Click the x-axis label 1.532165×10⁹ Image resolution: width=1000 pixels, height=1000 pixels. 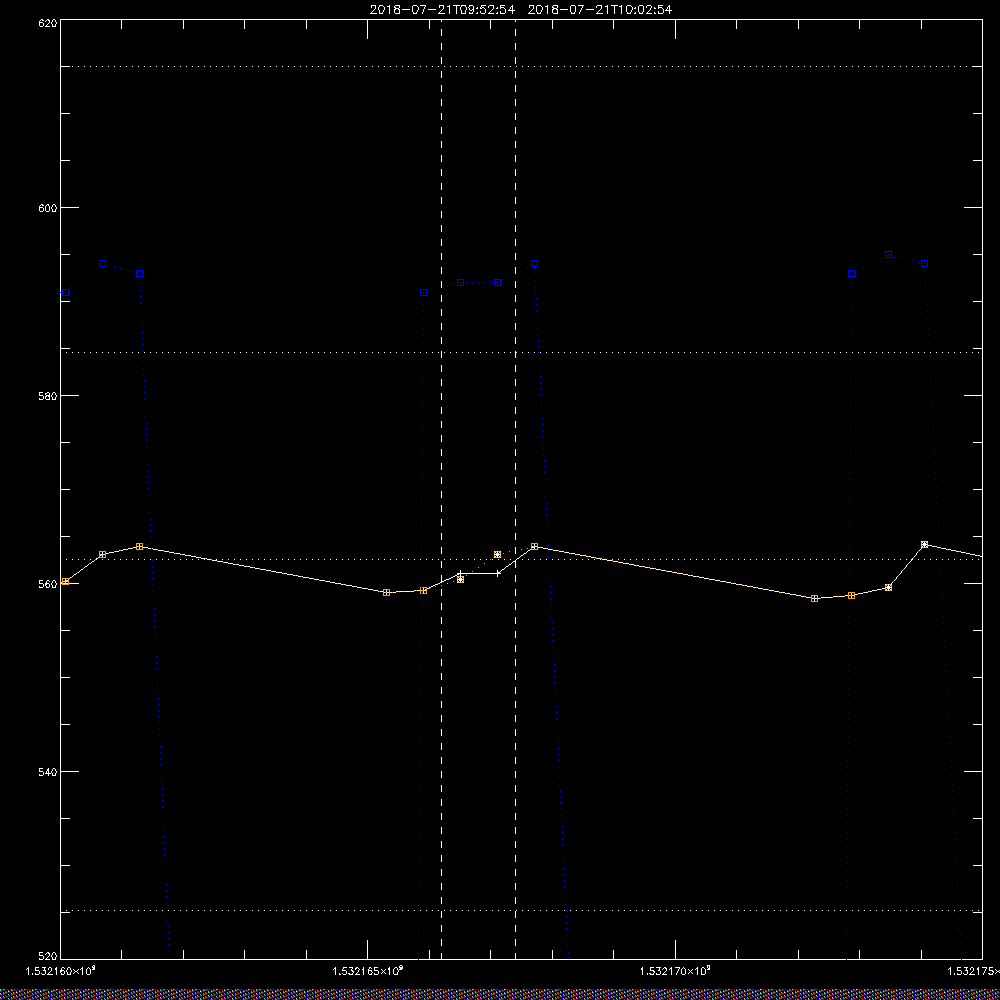368,971
